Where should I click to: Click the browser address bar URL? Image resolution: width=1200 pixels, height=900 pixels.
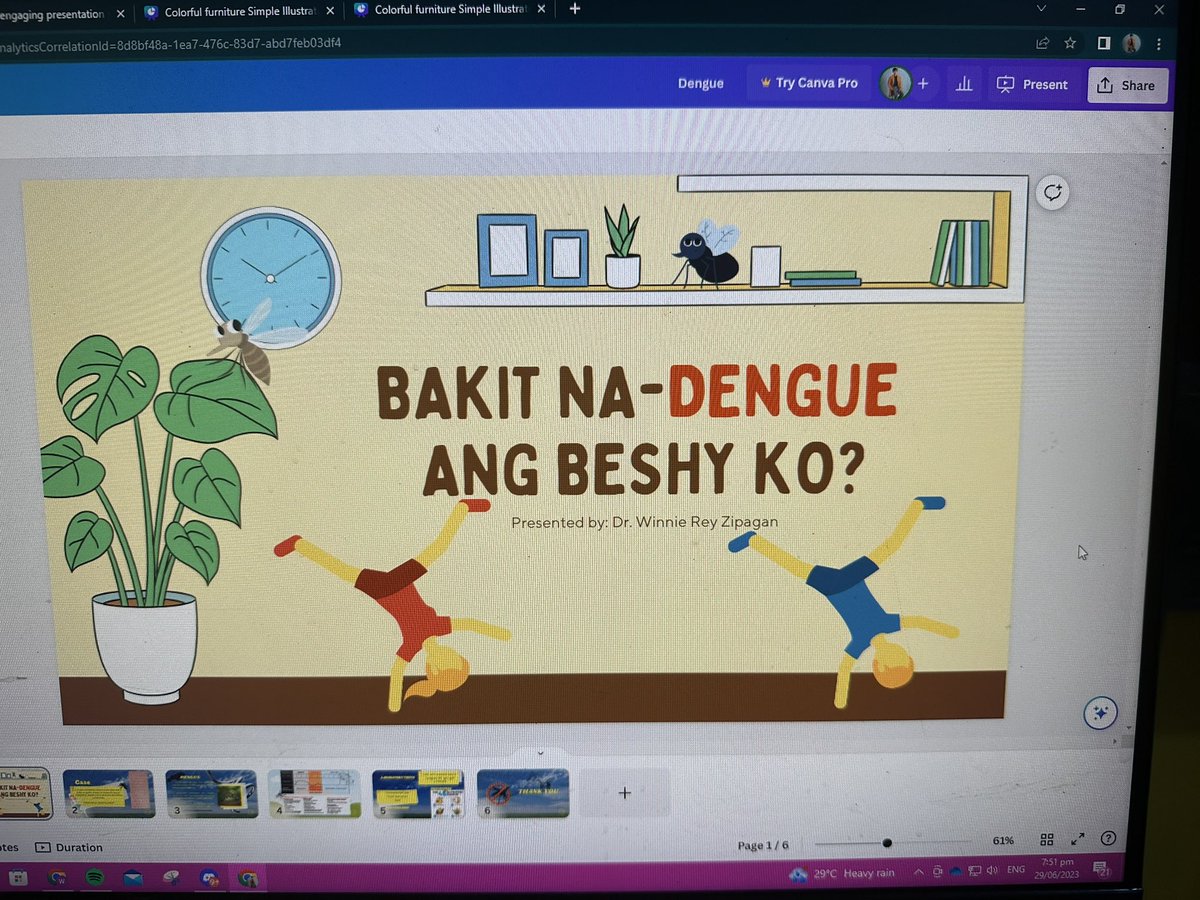[171, 44]
